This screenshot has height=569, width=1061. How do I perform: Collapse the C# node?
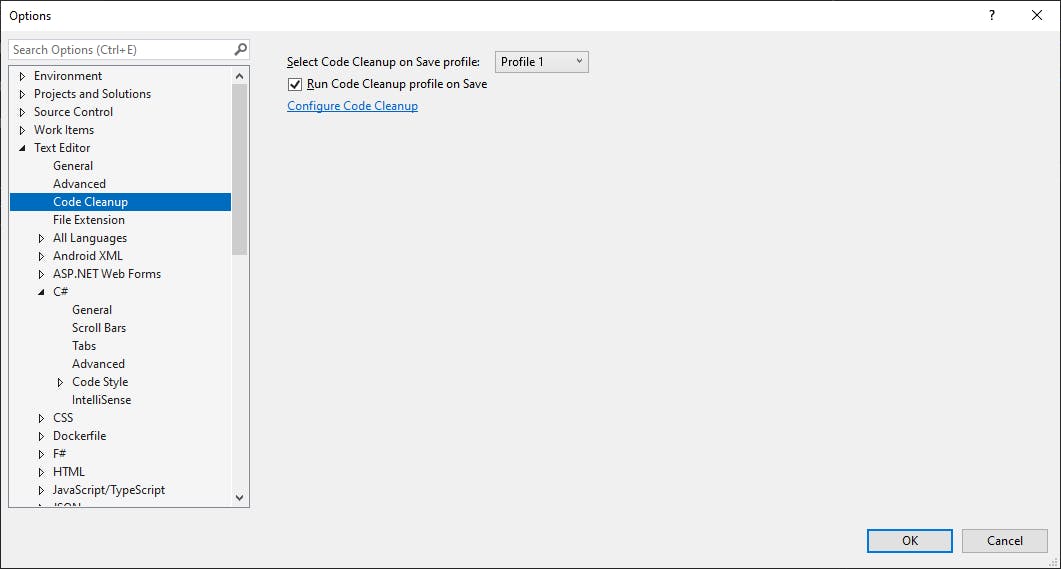[x=41, y=292]
